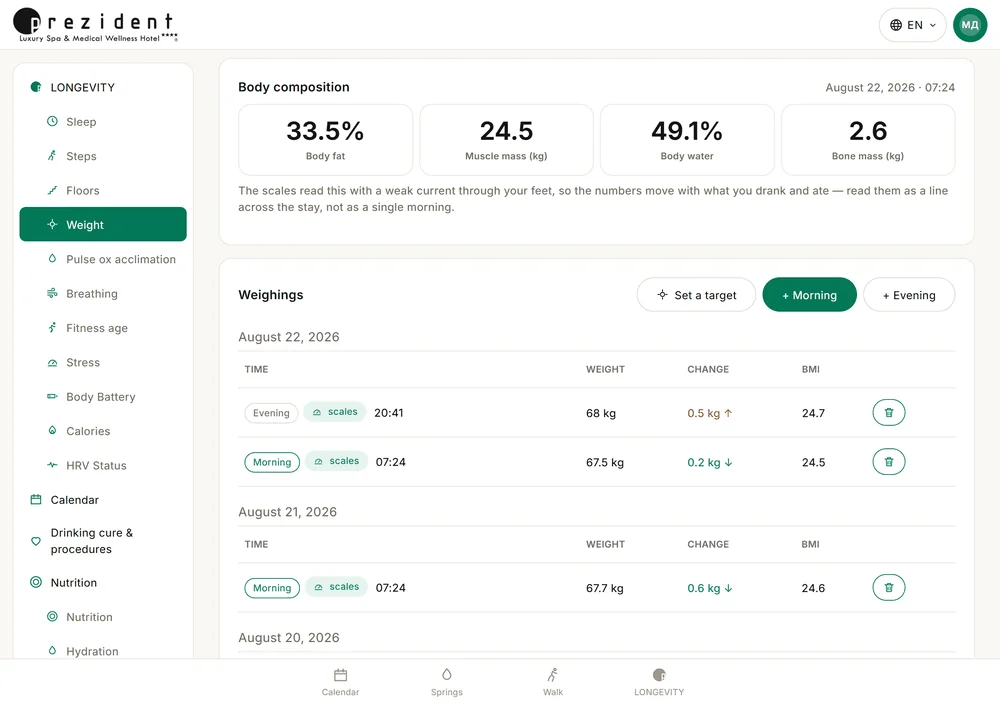Click the 49.1% Body water card
The width and height of the screenshot is (1000, 703).
coord(687,140)
